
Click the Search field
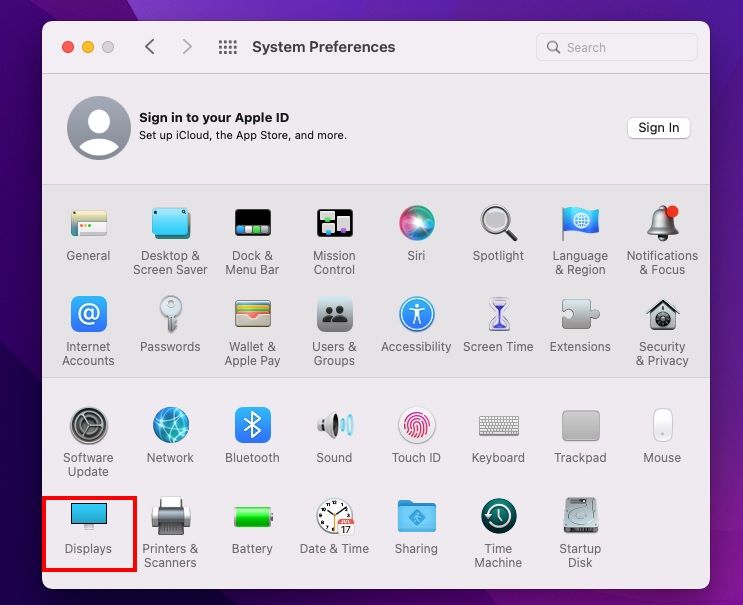(x=616, y=47)
